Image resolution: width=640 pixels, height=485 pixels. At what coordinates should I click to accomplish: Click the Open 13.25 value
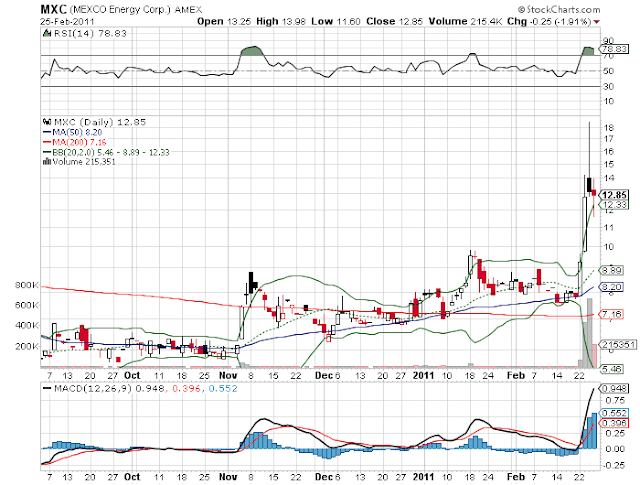(x=224, y=21)
